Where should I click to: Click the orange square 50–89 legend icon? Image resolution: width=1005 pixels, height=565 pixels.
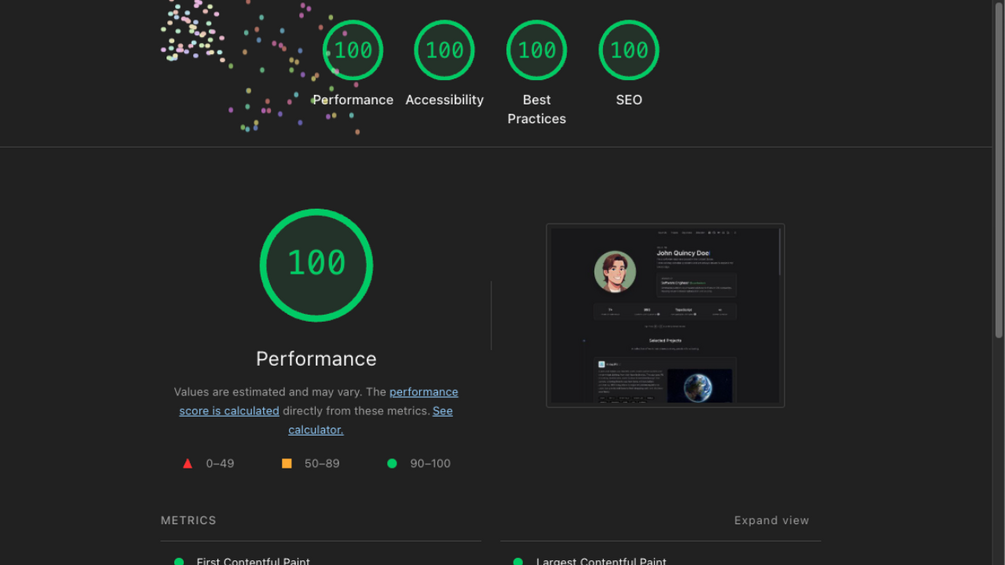pos(287,463)
